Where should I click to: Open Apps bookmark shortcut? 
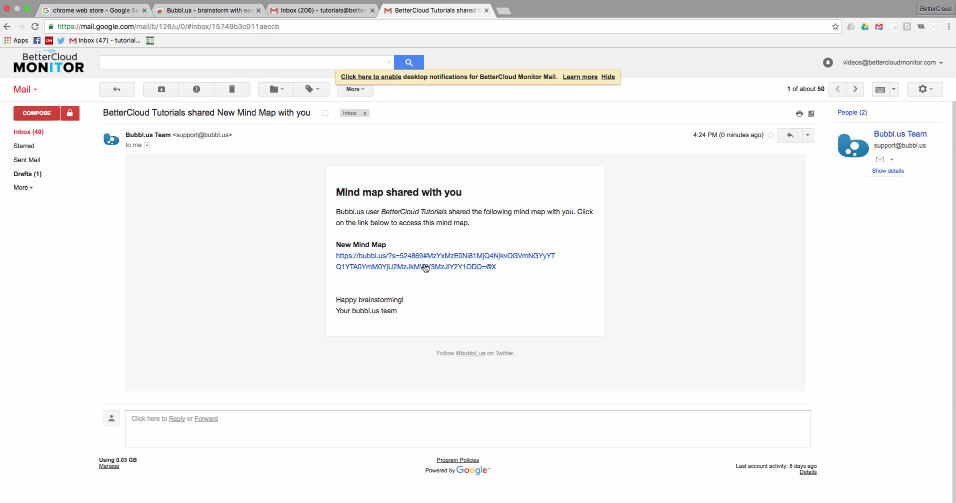coord(16,41)
